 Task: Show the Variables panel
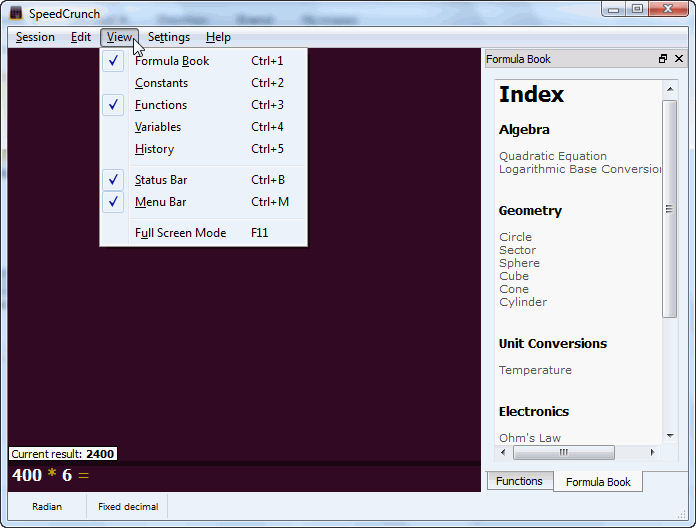[x=203, y=127]
